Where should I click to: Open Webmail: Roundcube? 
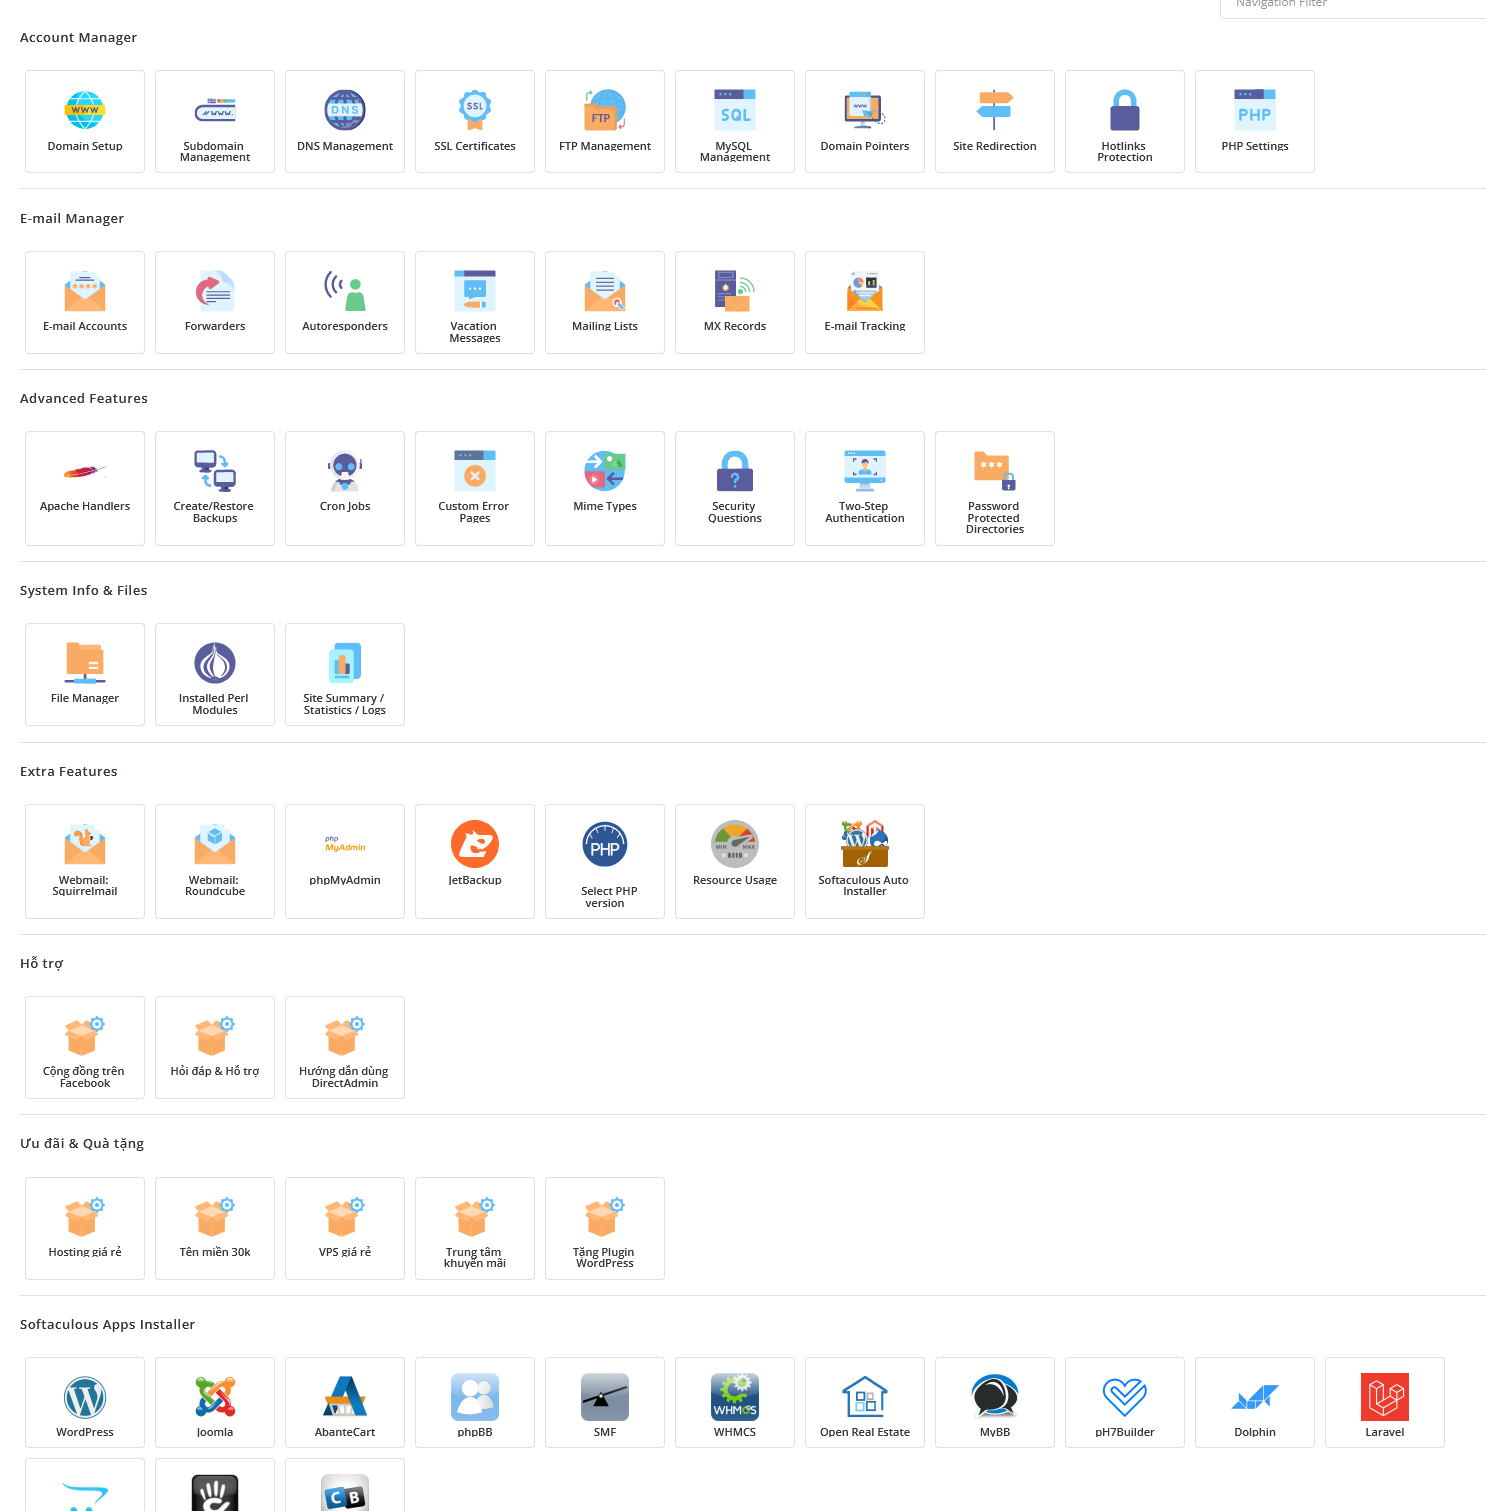215,861
